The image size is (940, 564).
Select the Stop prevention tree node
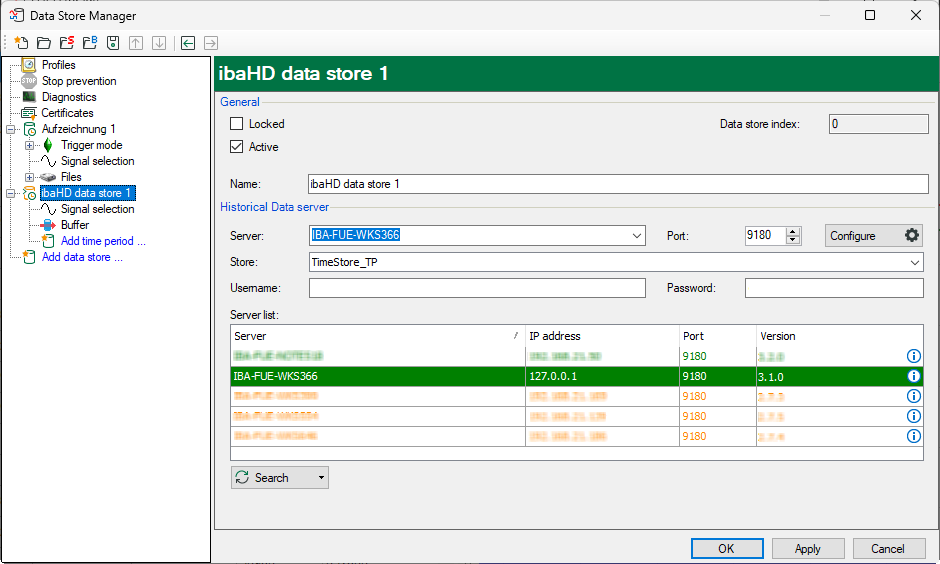pyautogui.click(x=78, y=81)
